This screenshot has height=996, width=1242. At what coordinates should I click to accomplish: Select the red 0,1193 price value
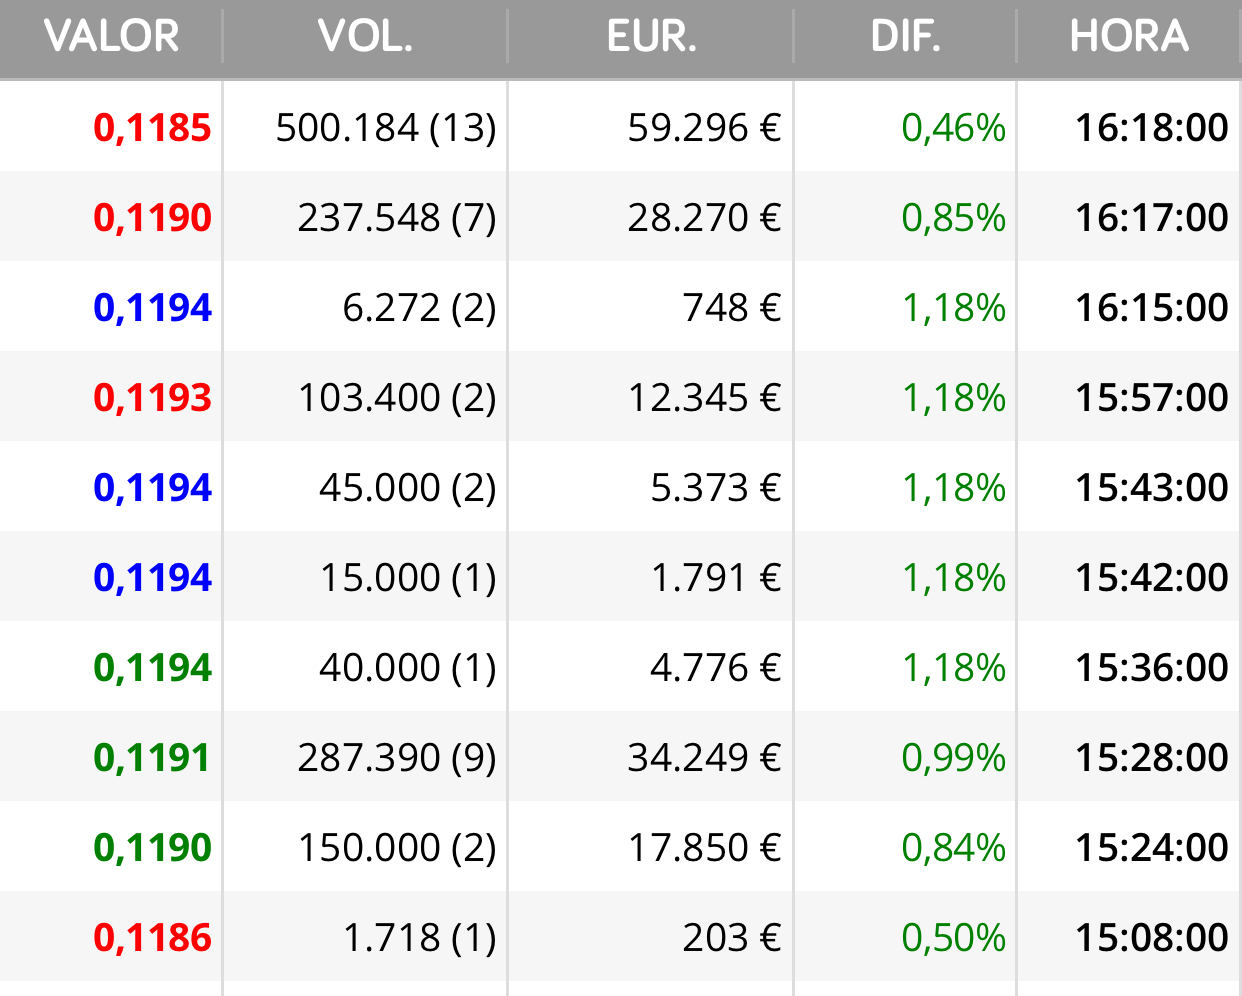[x=152, y=398]
